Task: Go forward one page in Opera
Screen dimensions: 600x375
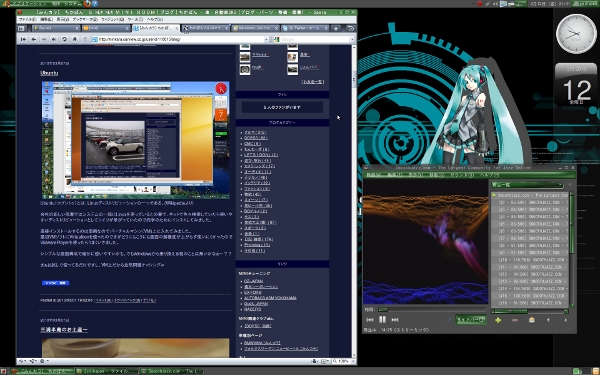Action: tap(44, 39)
